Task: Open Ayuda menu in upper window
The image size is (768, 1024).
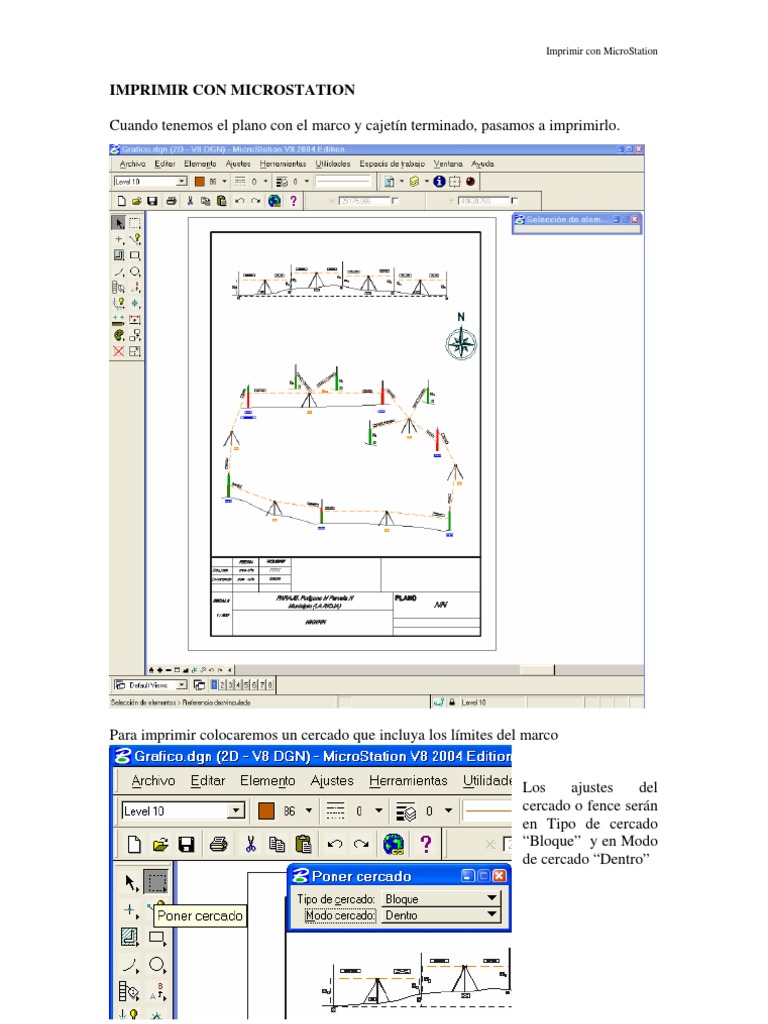Action: click(483, 164)
